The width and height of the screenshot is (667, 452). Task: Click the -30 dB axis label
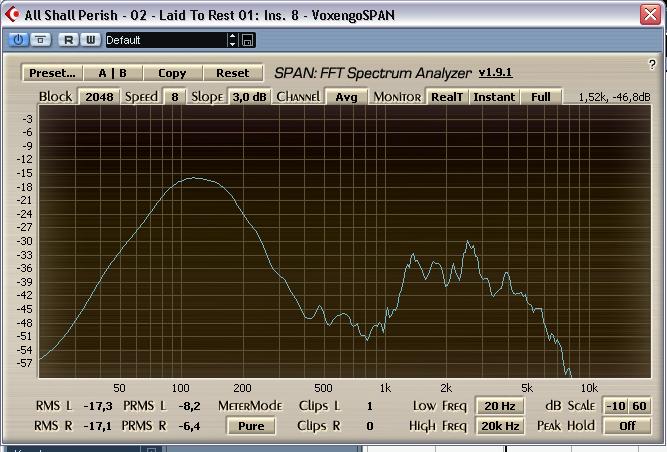pyautogui.click(x=25, y=241)
